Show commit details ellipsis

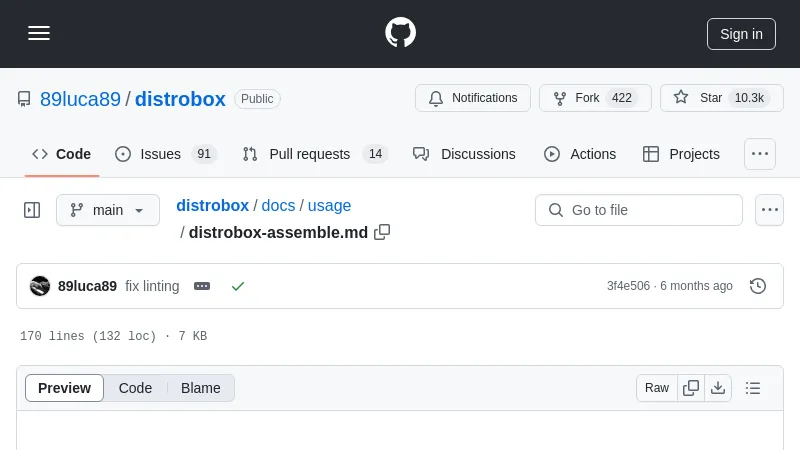(202, 286)
